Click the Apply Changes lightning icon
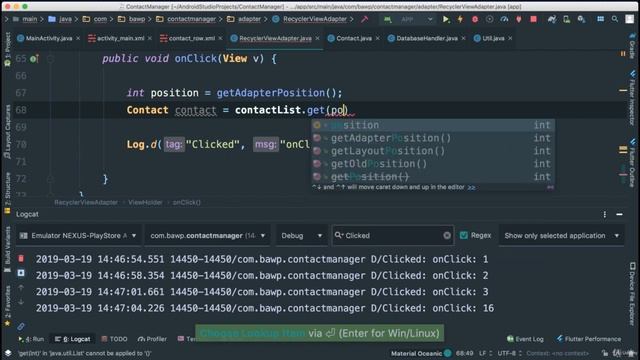The image size is (640, 360). coord(460,19)
